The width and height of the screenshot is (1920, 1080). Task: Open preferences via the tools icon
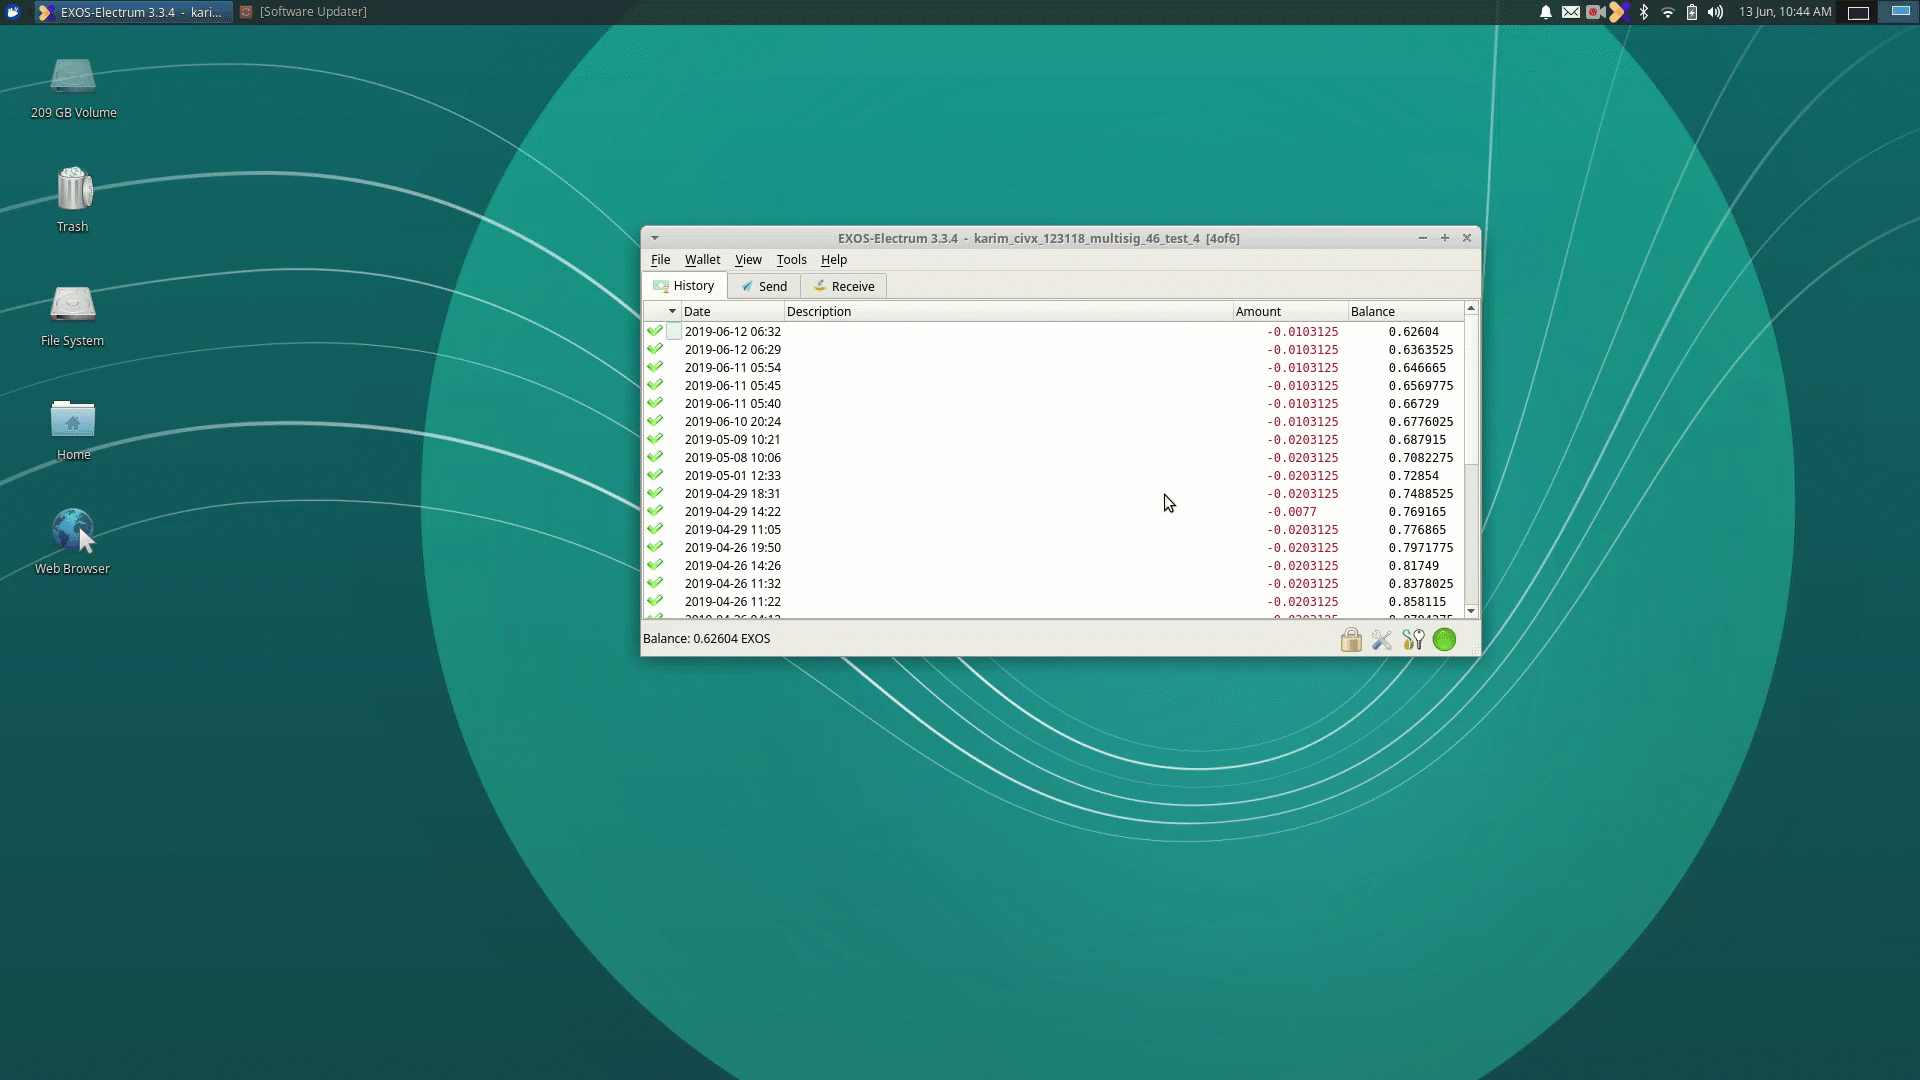pyautogui.click(x=1382, y=640)
